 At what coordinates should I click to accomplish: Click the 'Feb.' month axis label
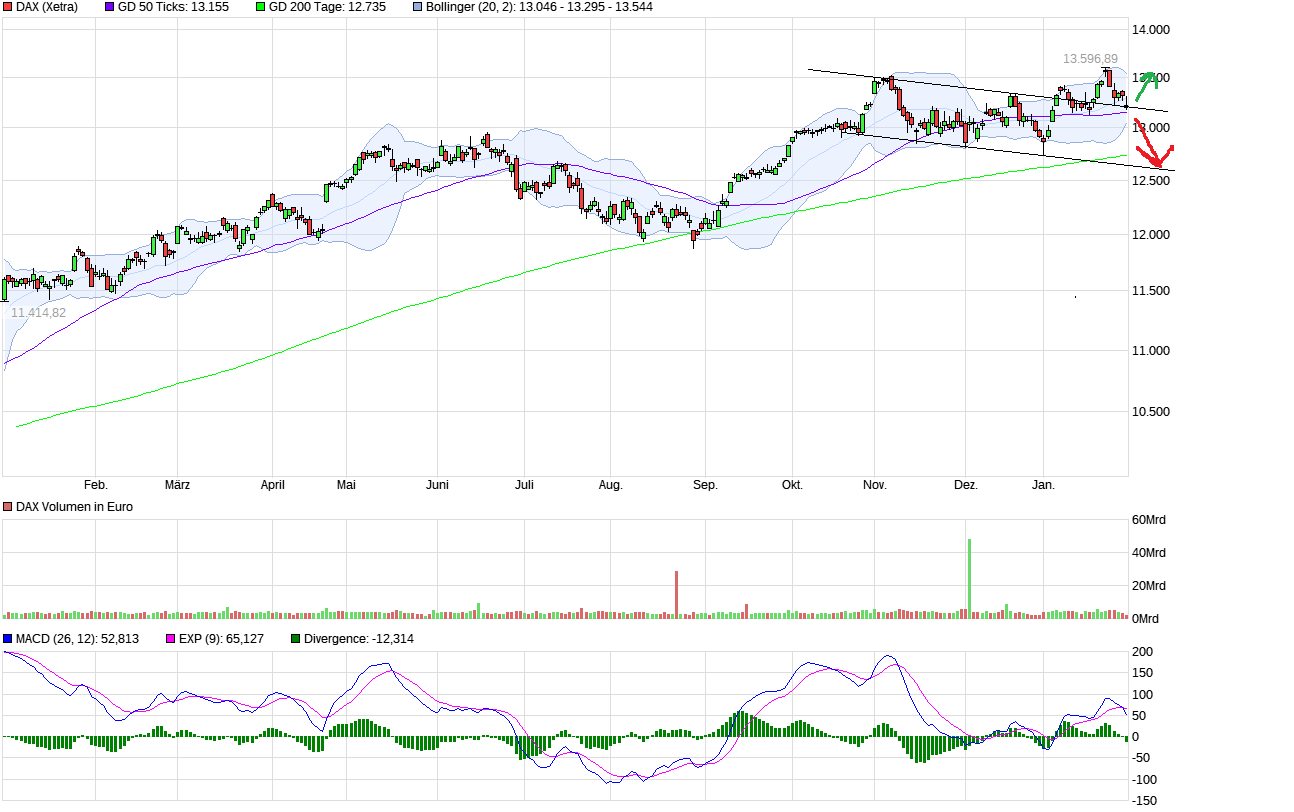click(96, 485)
